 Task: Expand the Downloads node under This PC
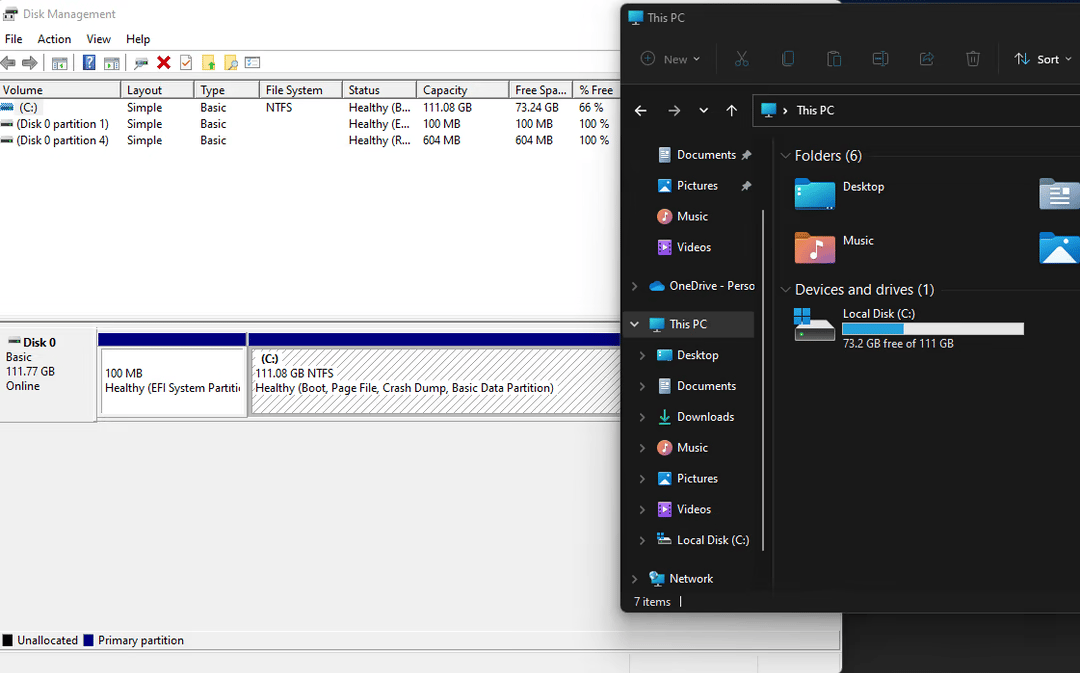[642, 417]
